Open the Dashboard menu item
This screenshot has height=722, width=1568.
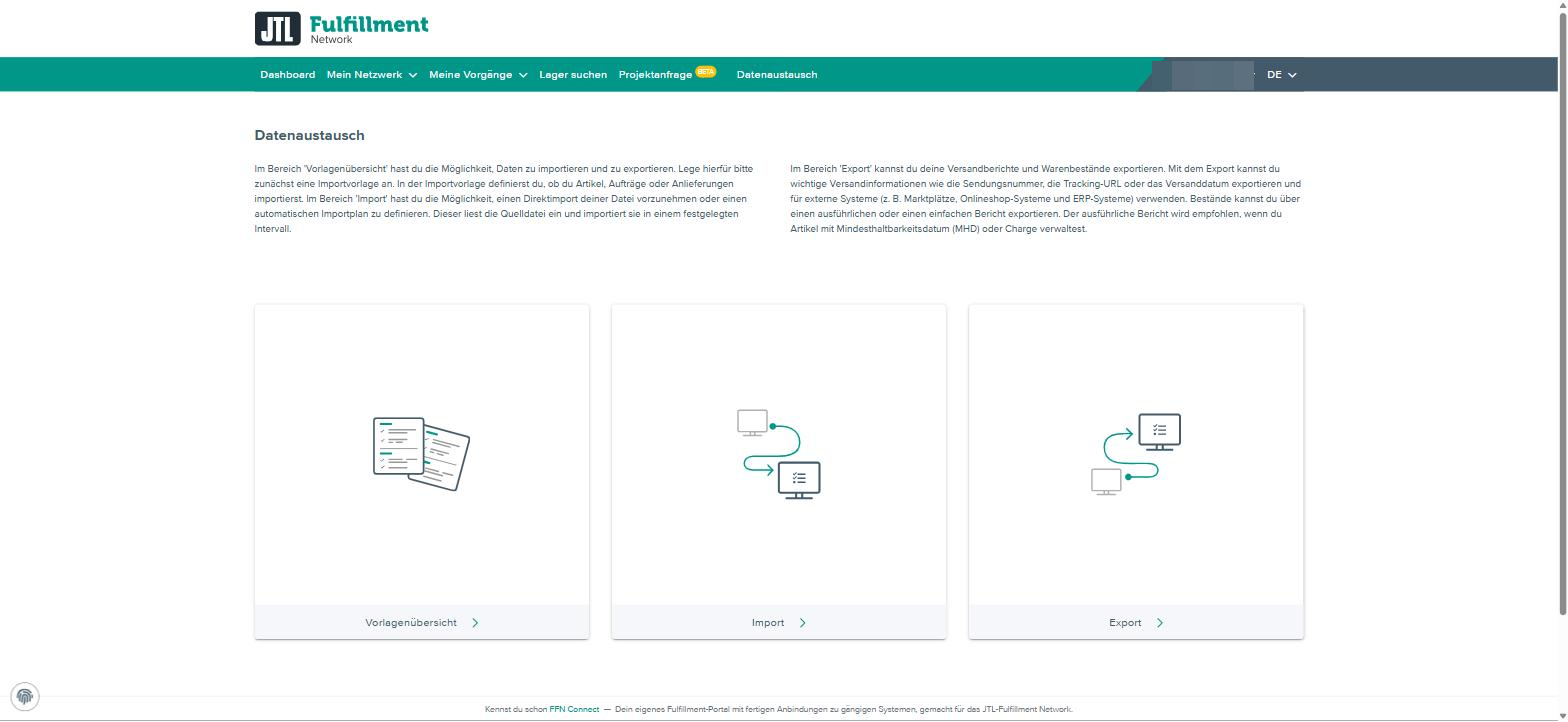pyautogui.click(x=287, y=75)
